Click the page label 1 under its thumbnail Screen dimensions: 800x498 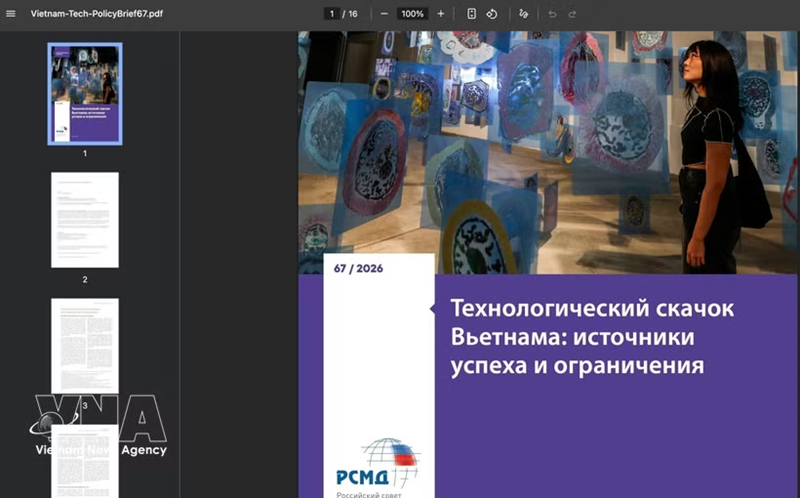(x=85, y=153)
